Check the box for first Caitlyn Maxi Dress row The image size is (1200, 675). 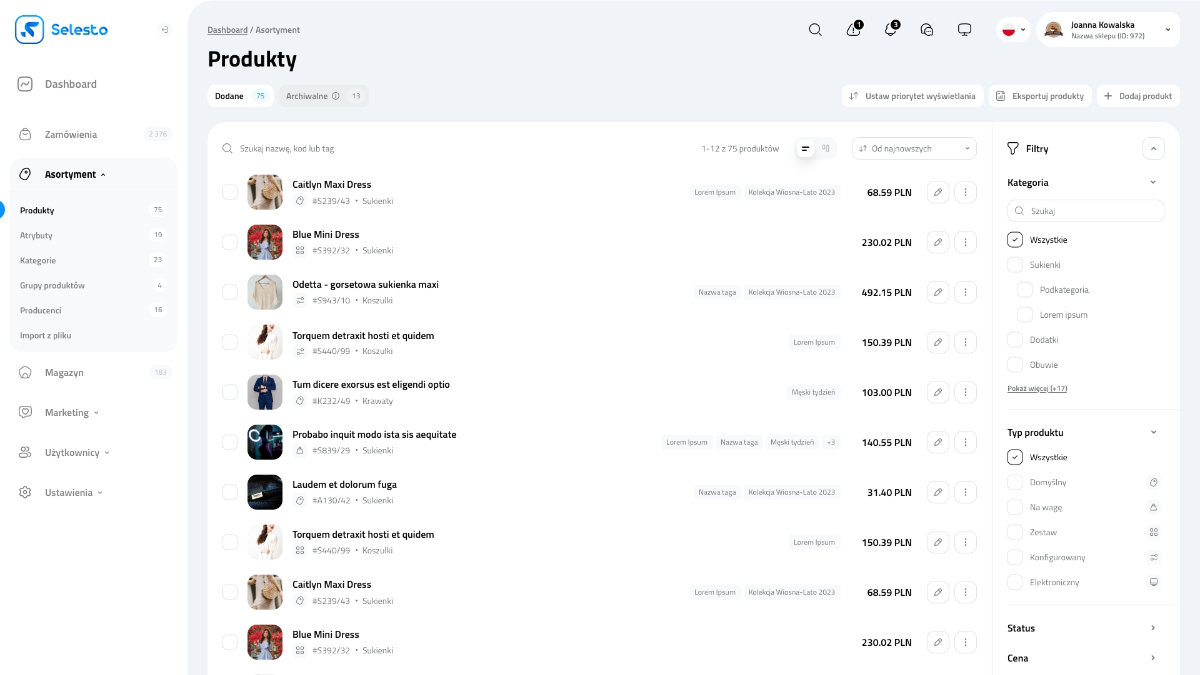230,192
